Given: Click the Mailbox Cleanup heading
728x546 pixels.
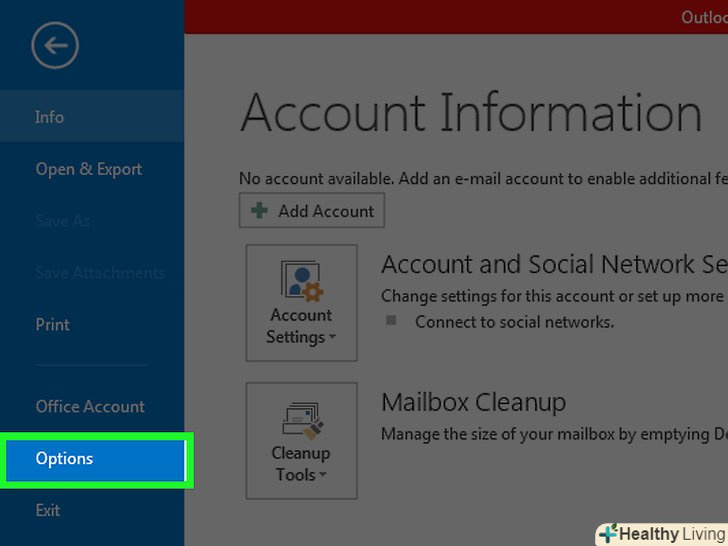Looking at the screenshot, I should click(x=474, y=403).
